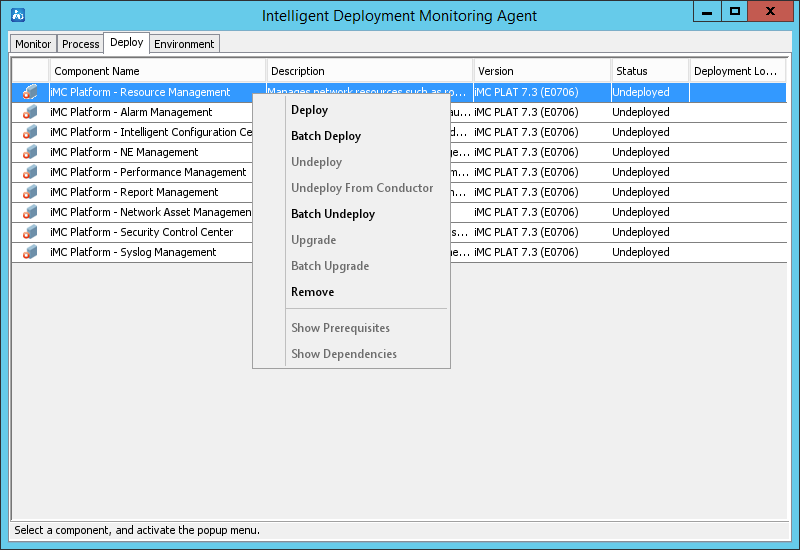
Task: Choose Remove from the context menu
Action: (x=312, y=292)
